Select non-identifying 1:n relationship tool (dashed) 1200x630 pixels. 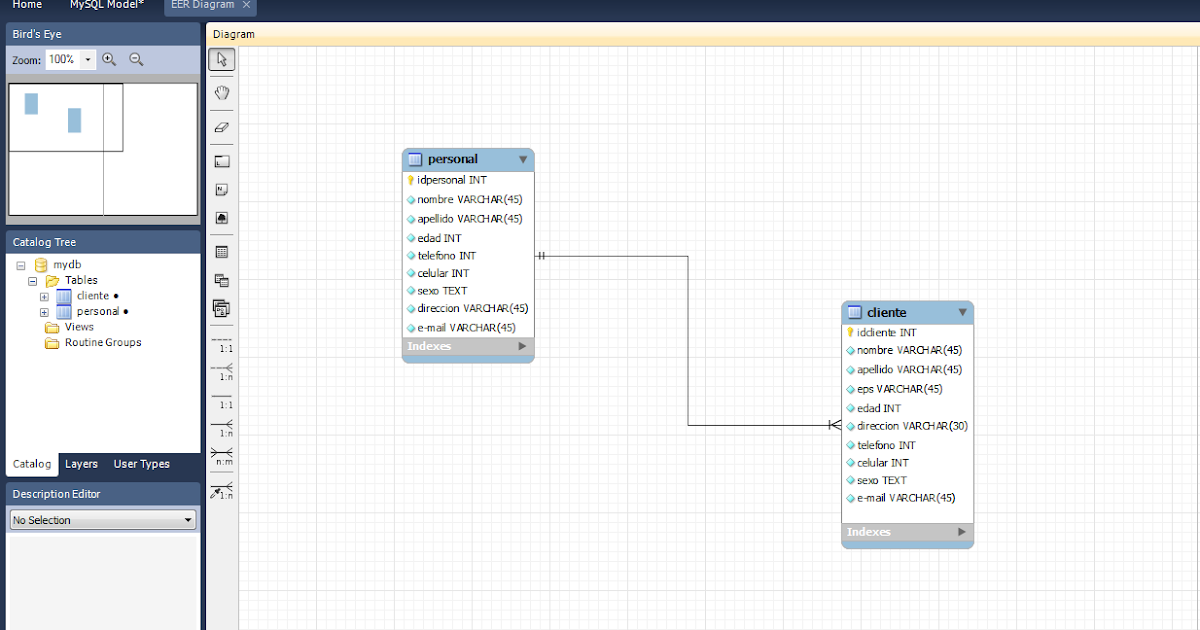222,372
